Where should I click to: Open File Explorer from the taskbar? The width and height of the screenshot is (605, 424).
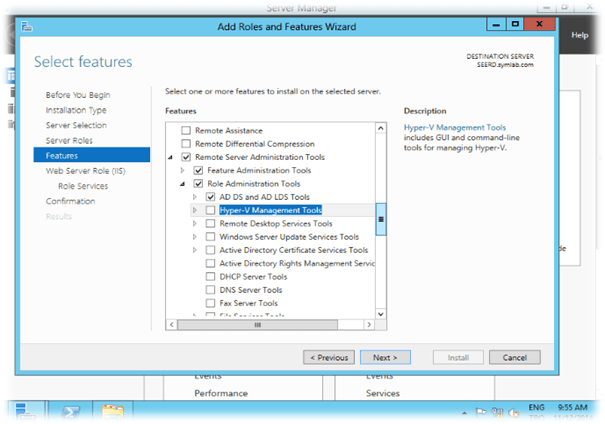coord(113,411)
